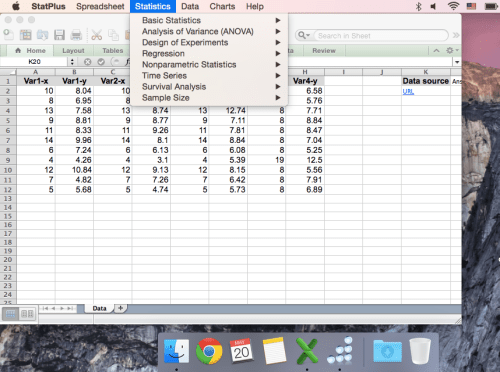Select the Var1-x header cell
The height and width of the screenshot is (372, 500).
(x=36, y=81)
